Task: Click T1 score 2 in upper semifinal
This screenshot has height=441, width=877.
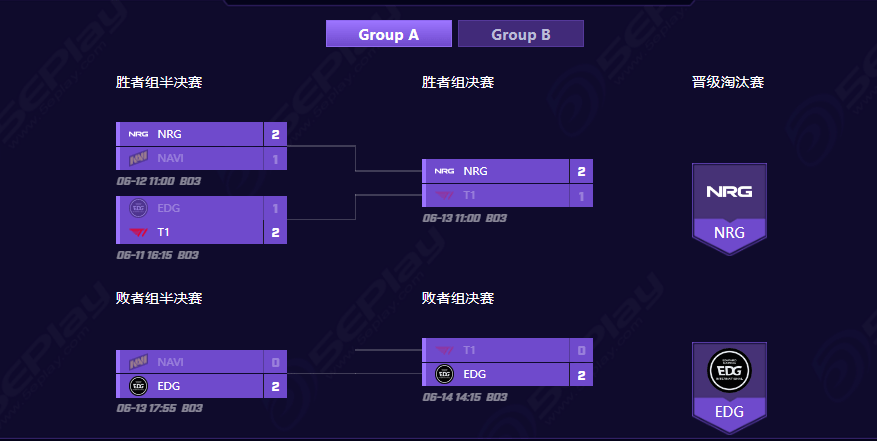Action: (x=275, y=232)
